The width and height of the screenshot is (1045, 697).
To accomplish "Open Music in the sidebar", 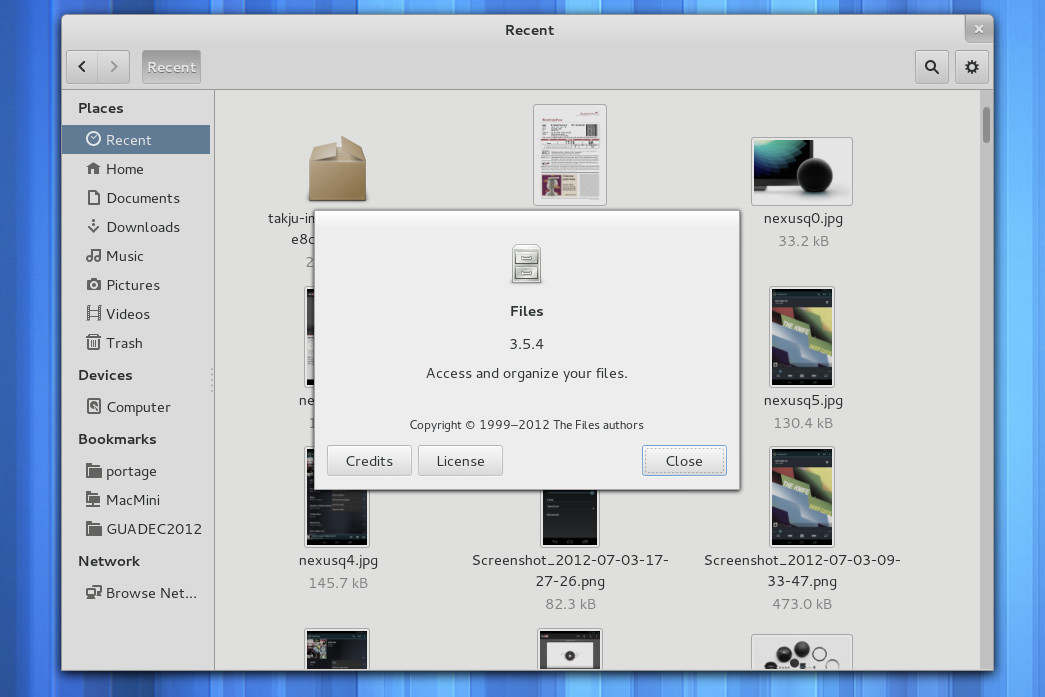I will (x=136, y=256).
